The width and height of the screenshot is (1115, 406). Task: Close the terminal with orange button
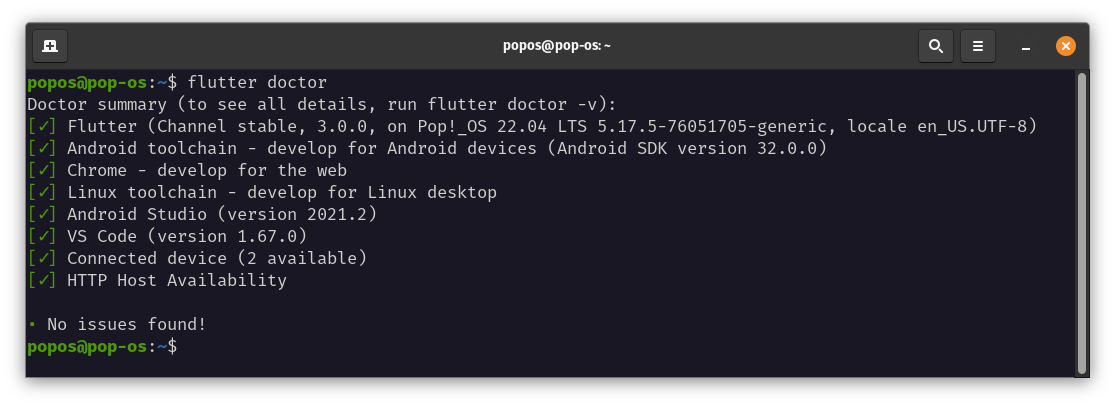[x=1065, y=46]
